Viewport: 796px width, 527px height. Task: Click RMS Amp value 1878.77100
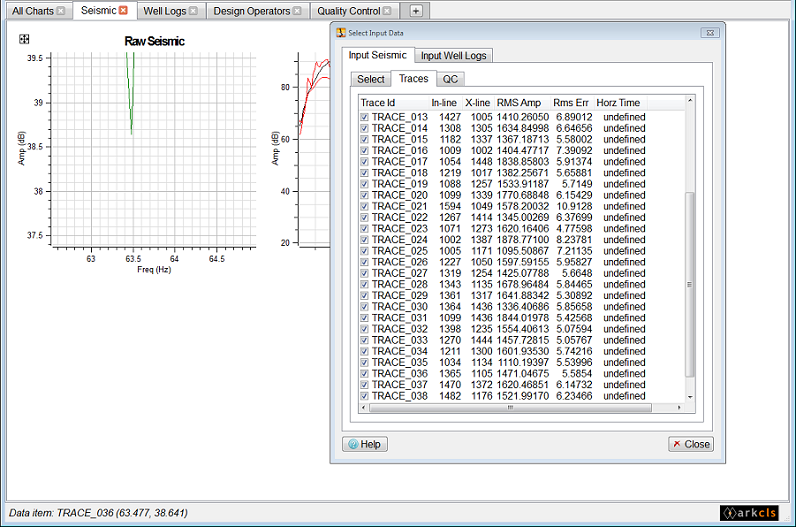click(523, 240)
